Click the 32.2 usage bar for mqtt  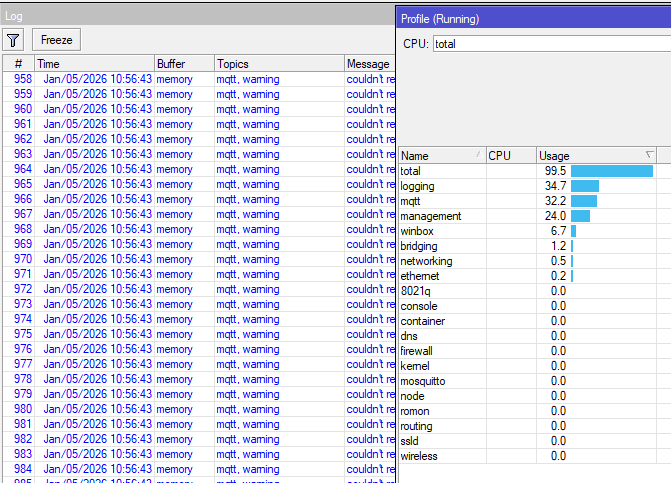584,201
